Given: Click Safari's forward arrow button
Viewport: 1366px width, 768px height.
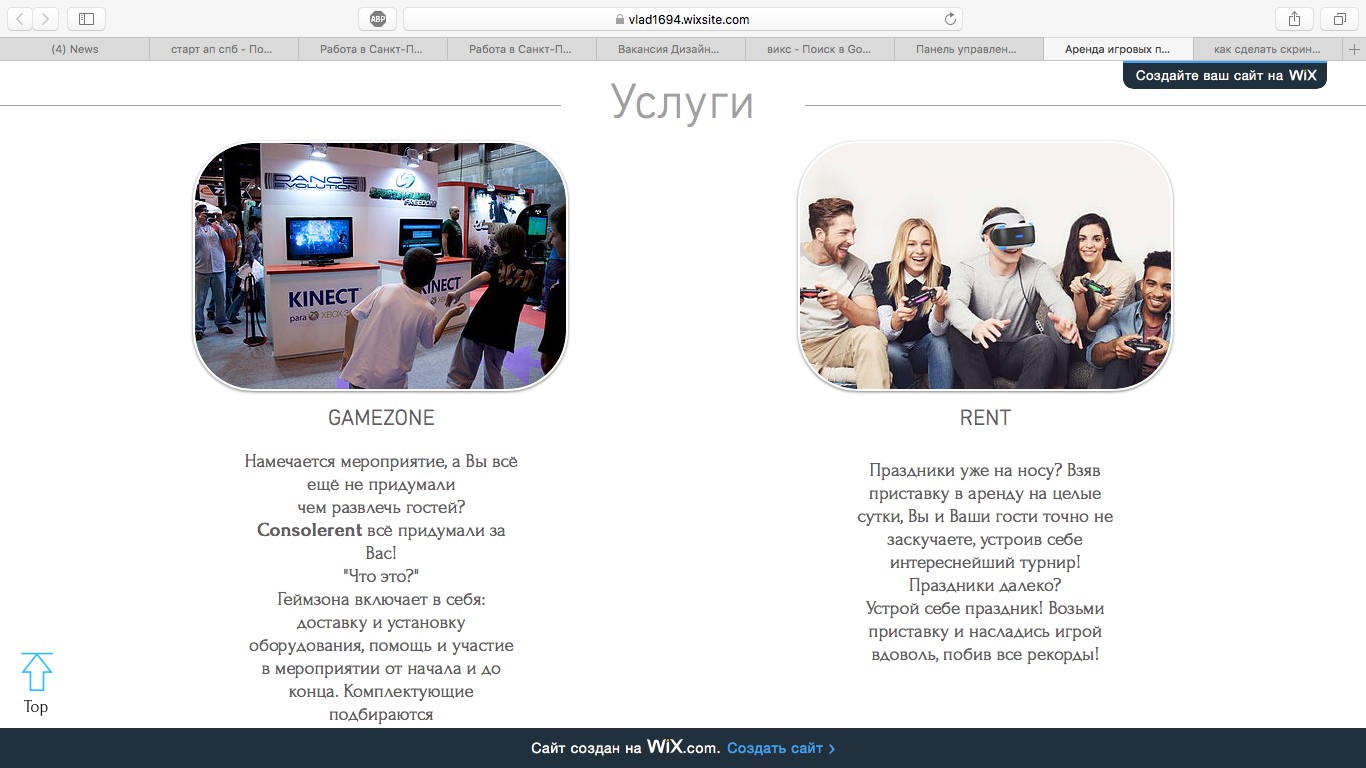Looking at the screenshot, I should coord(46,19).
